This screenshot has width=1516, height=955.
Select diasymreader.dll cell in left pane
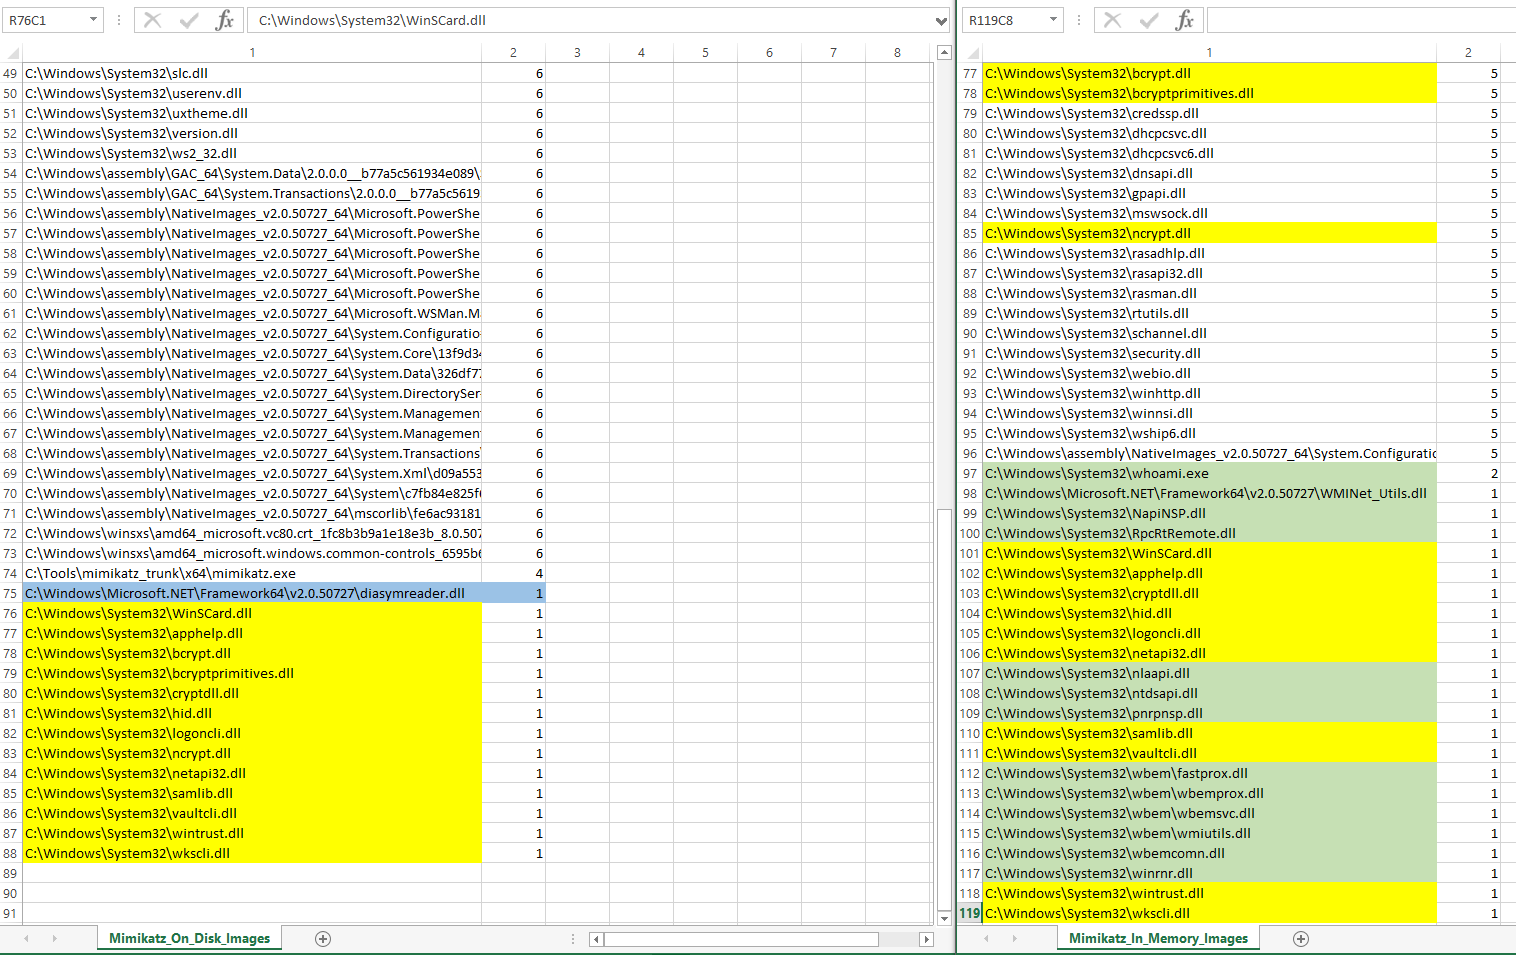click(x=252, y=593)
